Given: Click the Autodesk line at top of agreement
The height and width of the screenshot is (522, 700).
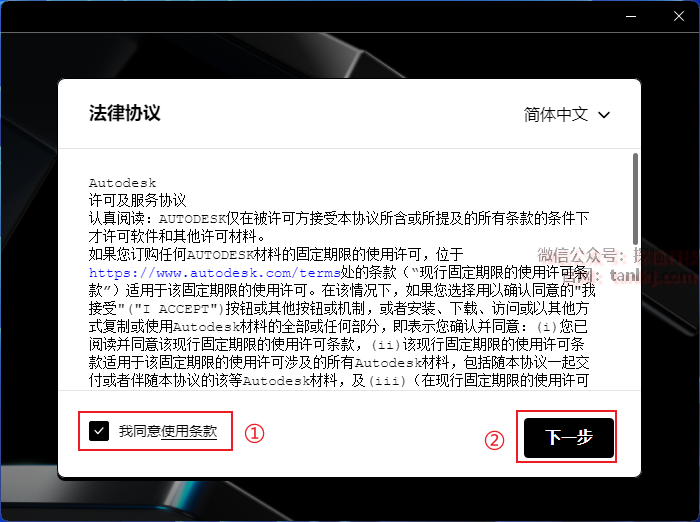Looking at the screenshot, I should coord(122,183).
